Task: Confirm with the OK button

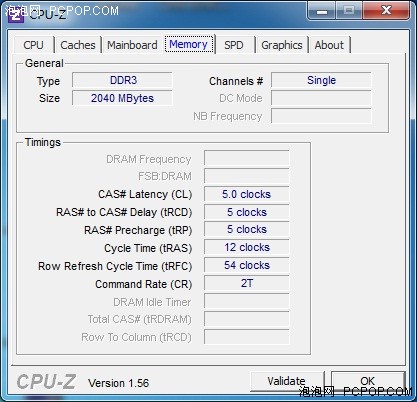Action: (368, 381)
